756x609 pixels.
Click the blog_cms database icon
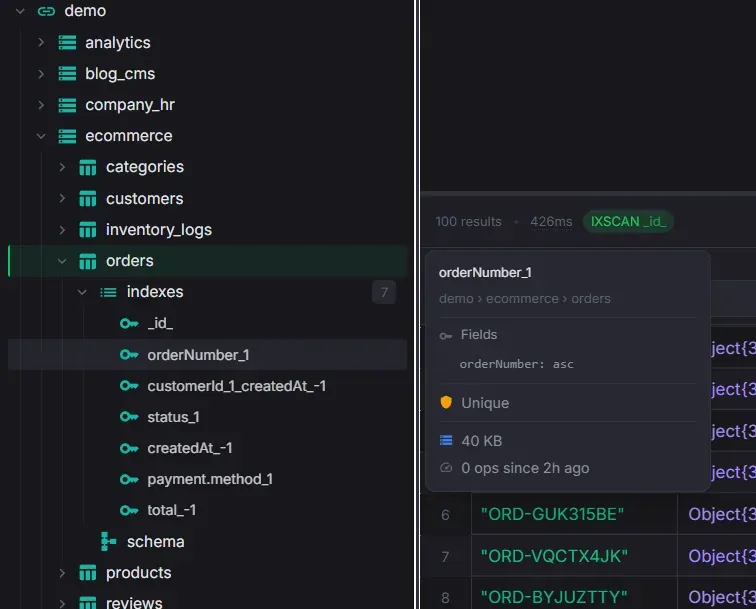(x=67, y=73)
